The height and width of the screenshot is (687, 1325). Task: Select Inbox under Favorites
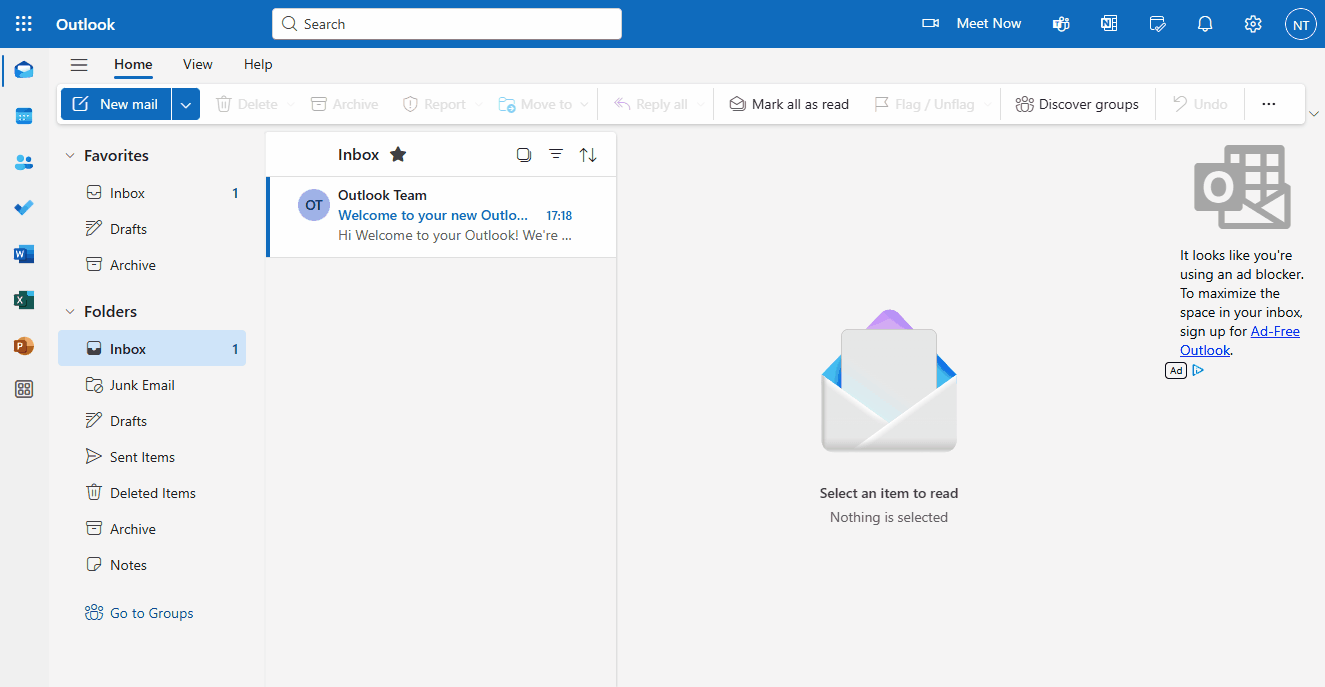tap(152, 193)
